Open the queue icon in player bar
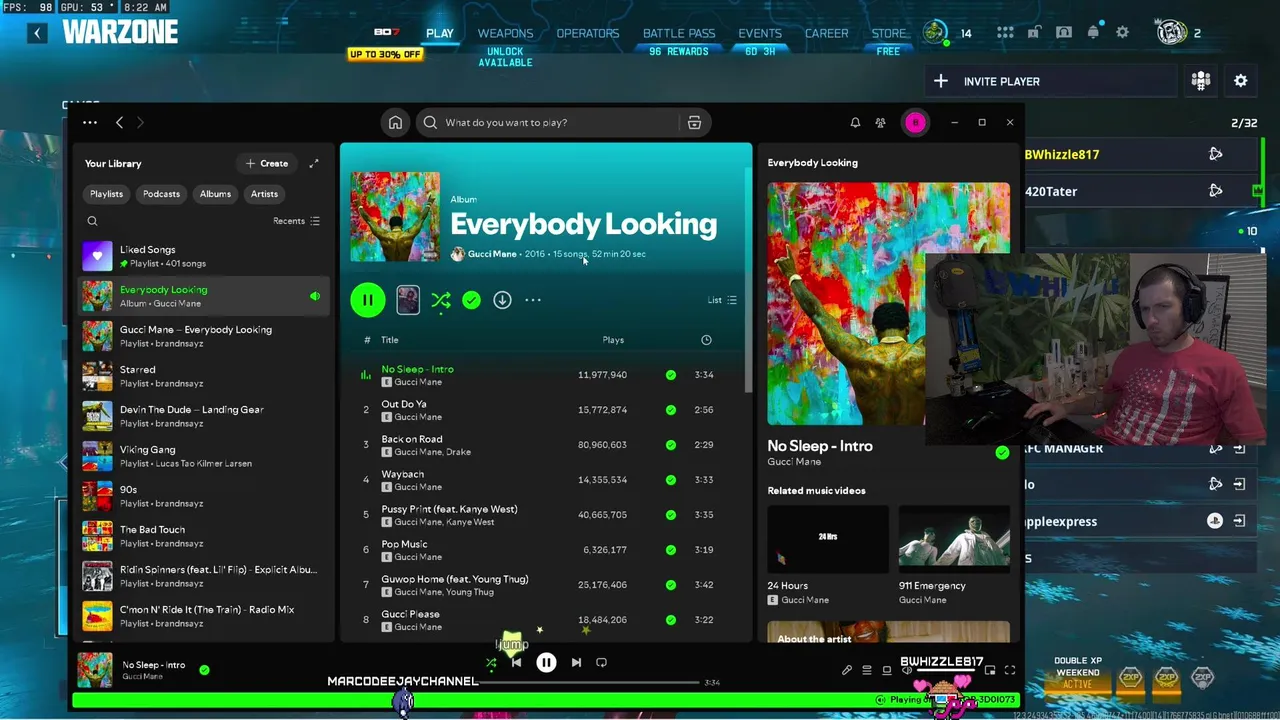 [867, 671]
